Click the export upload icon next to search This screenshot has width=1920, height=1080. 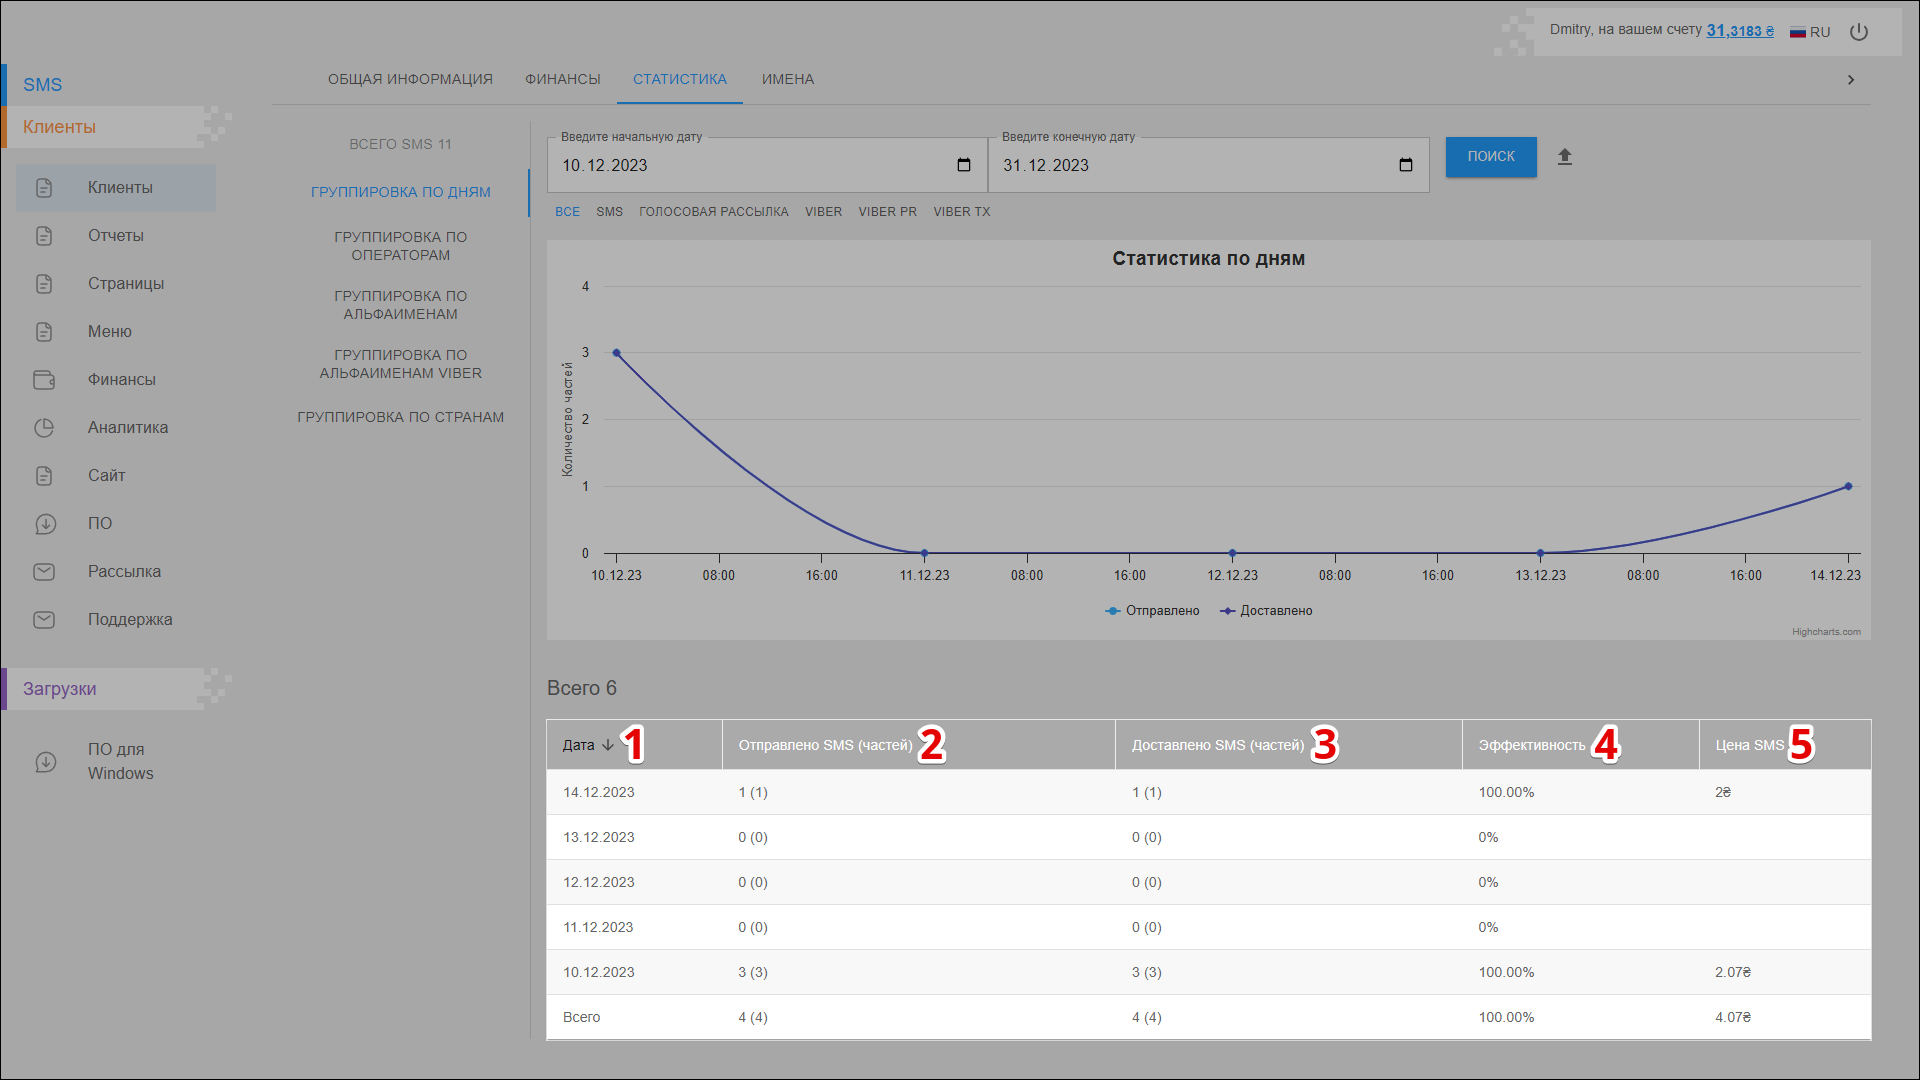click(1565, 157)
